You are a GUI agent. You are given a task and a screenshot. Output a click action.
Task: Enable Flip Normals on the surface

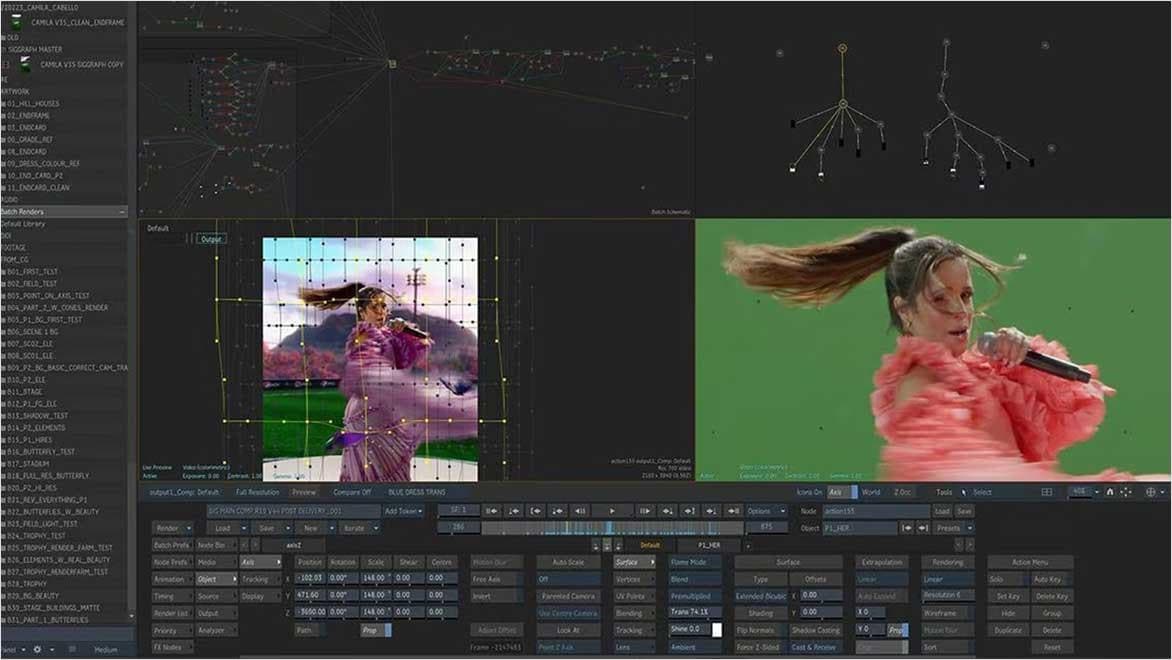(754, 627)
